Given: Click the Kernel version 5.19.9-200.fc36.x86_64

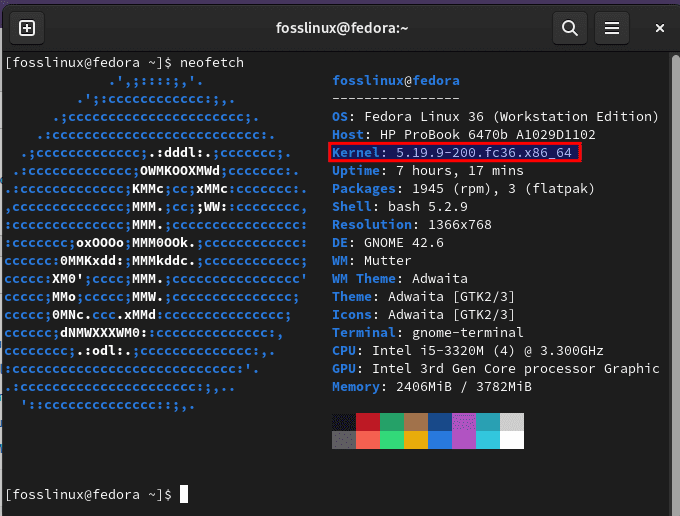Looking at the screenshot, I should click(x=484, y=153).
